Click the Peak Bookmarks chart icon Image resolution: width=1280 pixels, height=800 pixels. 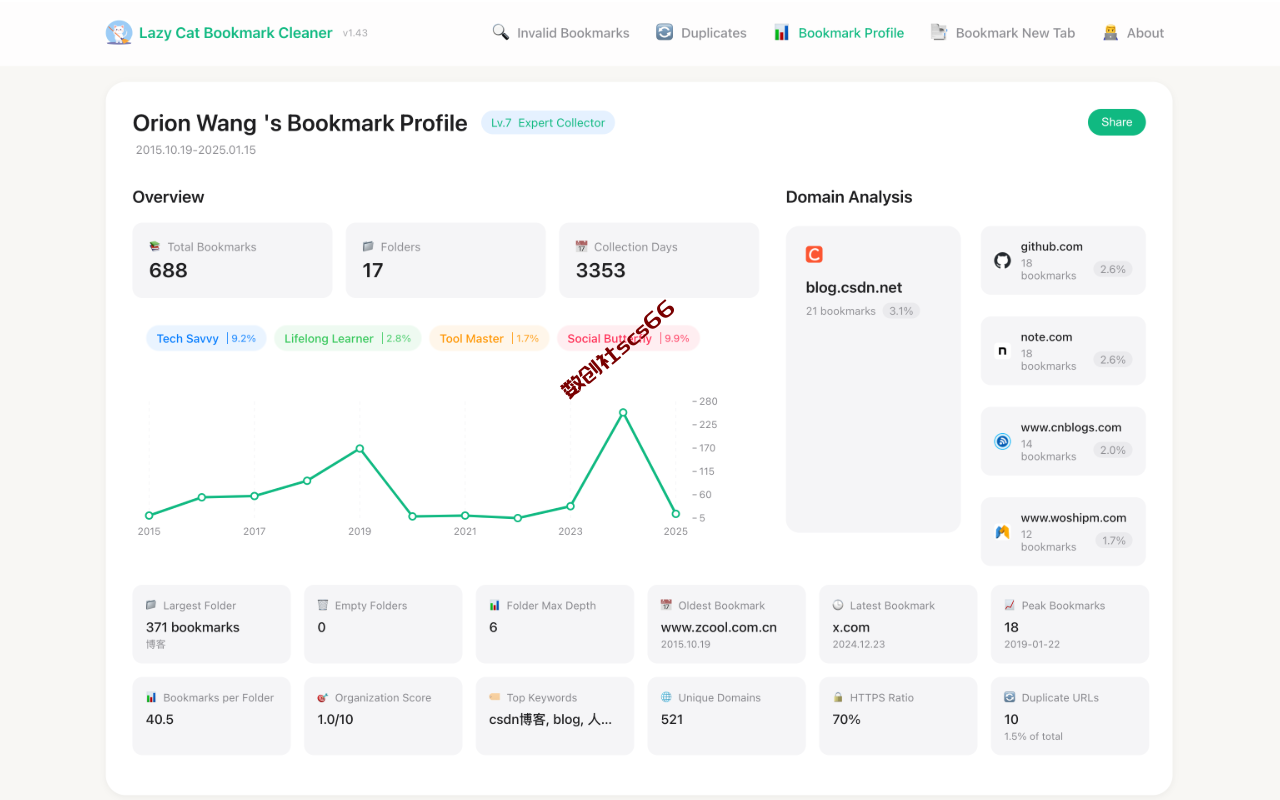(1010, 605)
